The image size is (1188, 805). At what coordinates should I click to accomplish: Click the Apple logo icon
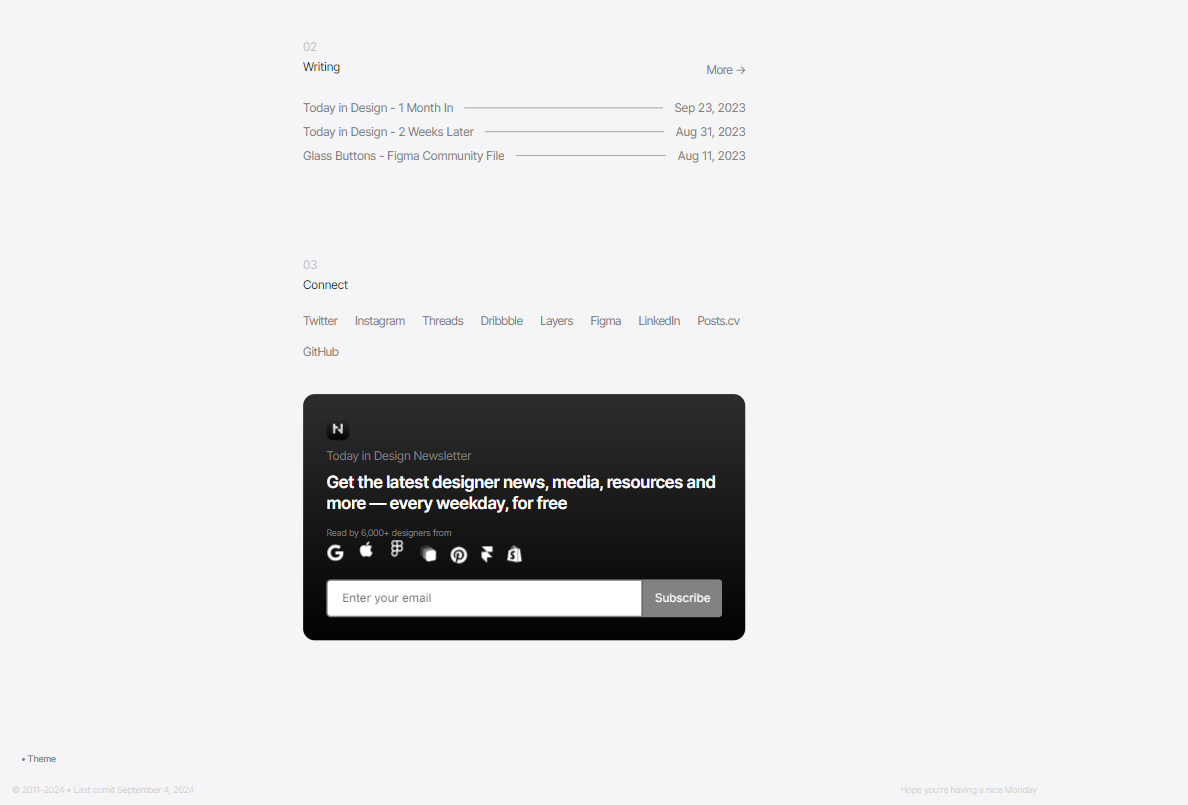(x=366, y=549)
